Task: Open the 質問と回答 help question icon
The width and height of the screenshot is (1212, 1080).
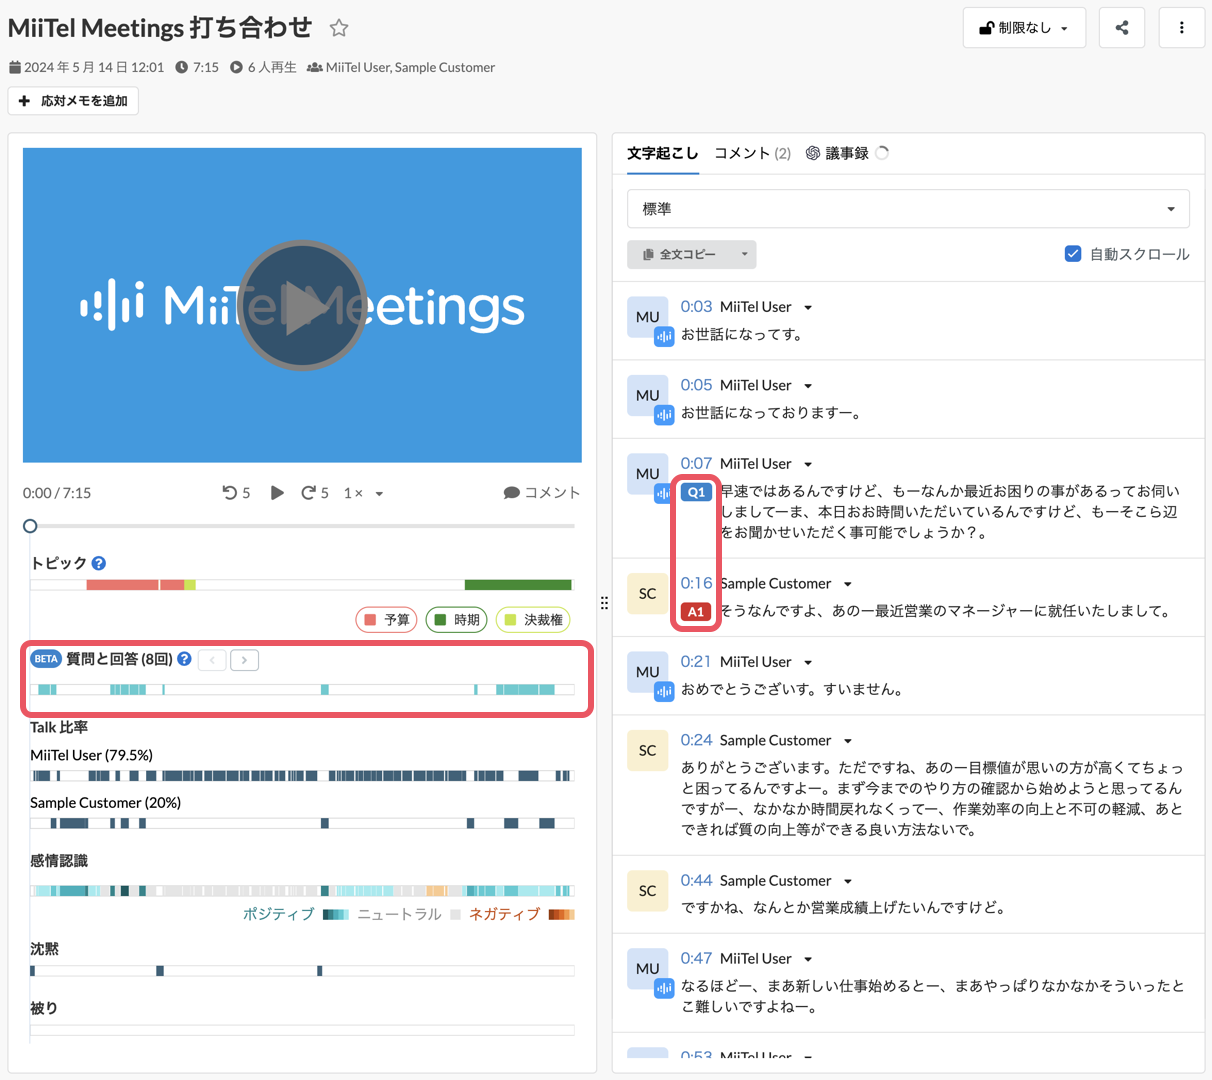Action: [x=184, y=659]
